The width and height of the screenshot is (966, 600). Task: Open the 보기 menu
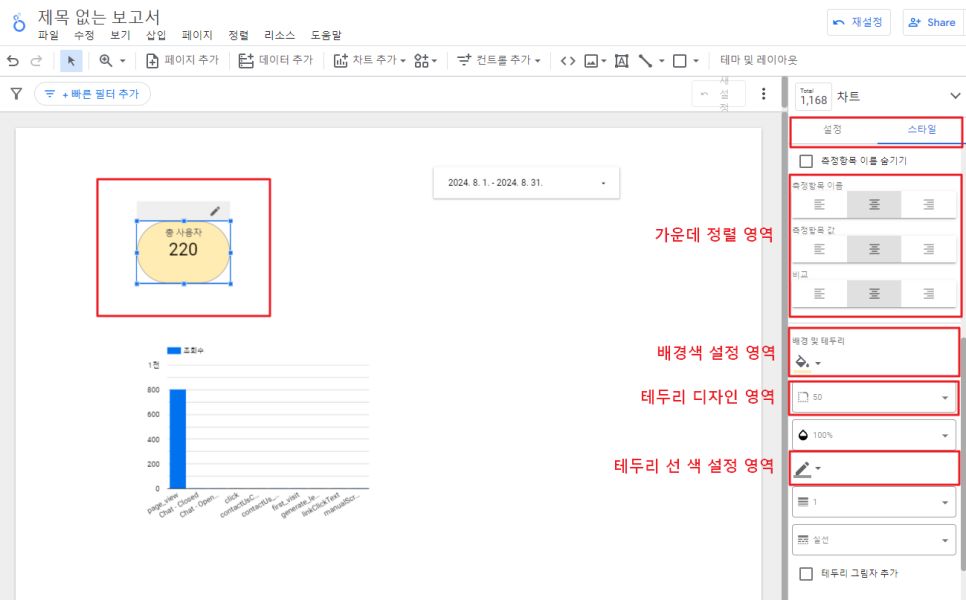tap(120, 35)
